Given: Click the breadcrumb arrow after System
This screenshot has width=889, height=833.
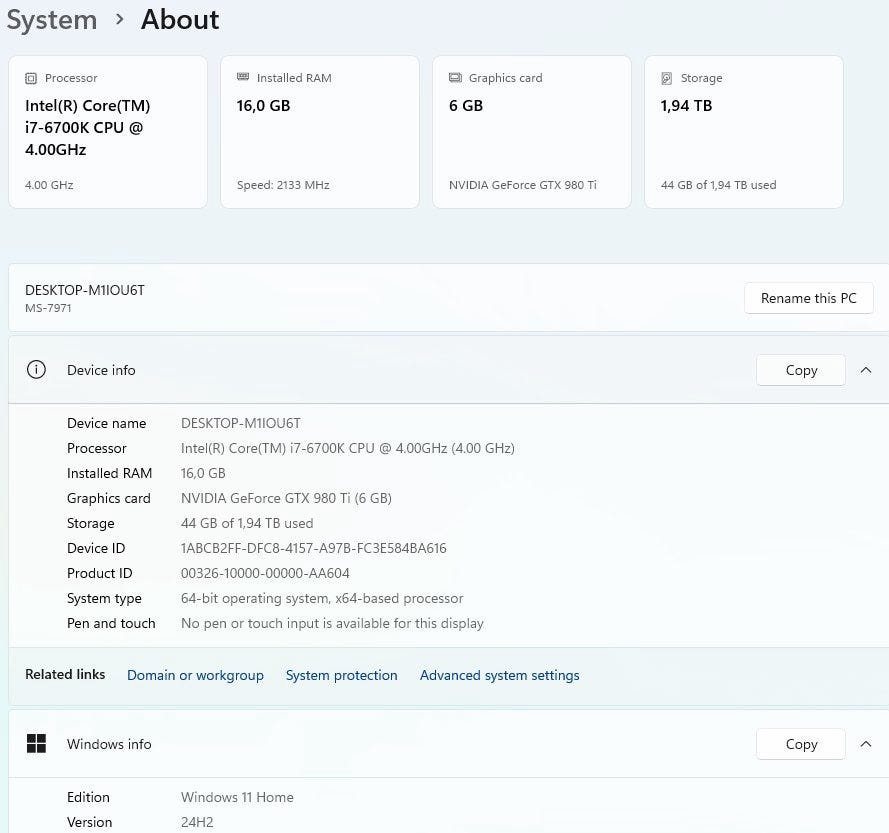Looking at the screenshot, I should click(x=119, y=20).
